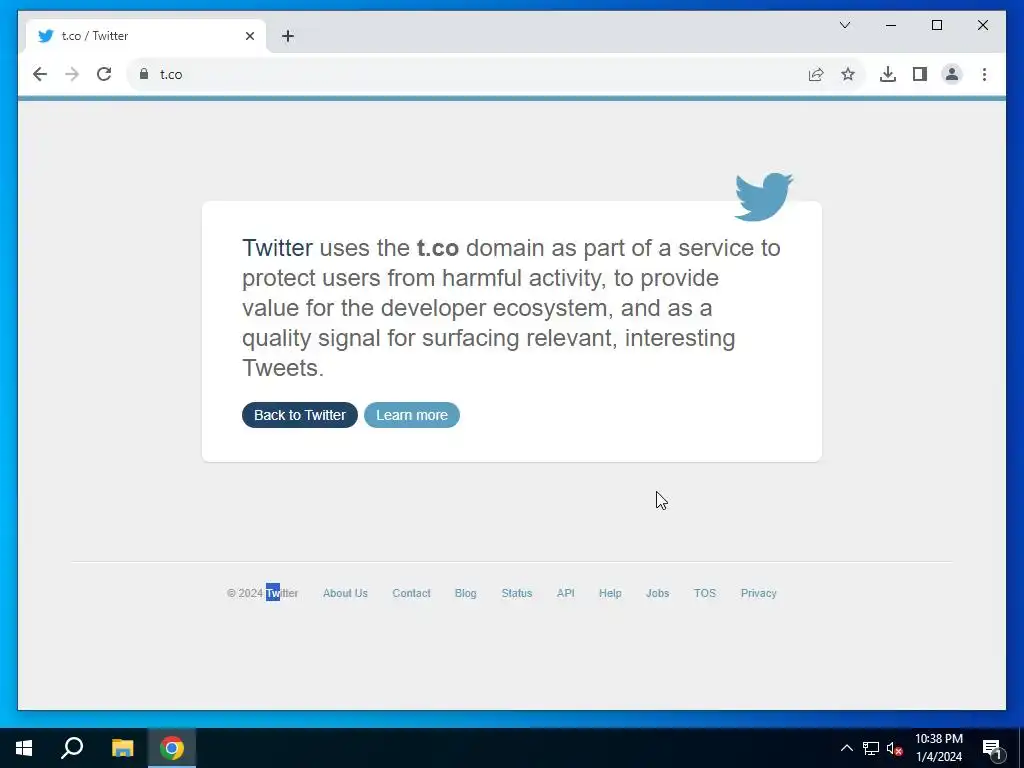This screenshot has height=768, width=1024.
Task: Click the browser back arrow
Action: pyautogui.click(x=40, y=74)
